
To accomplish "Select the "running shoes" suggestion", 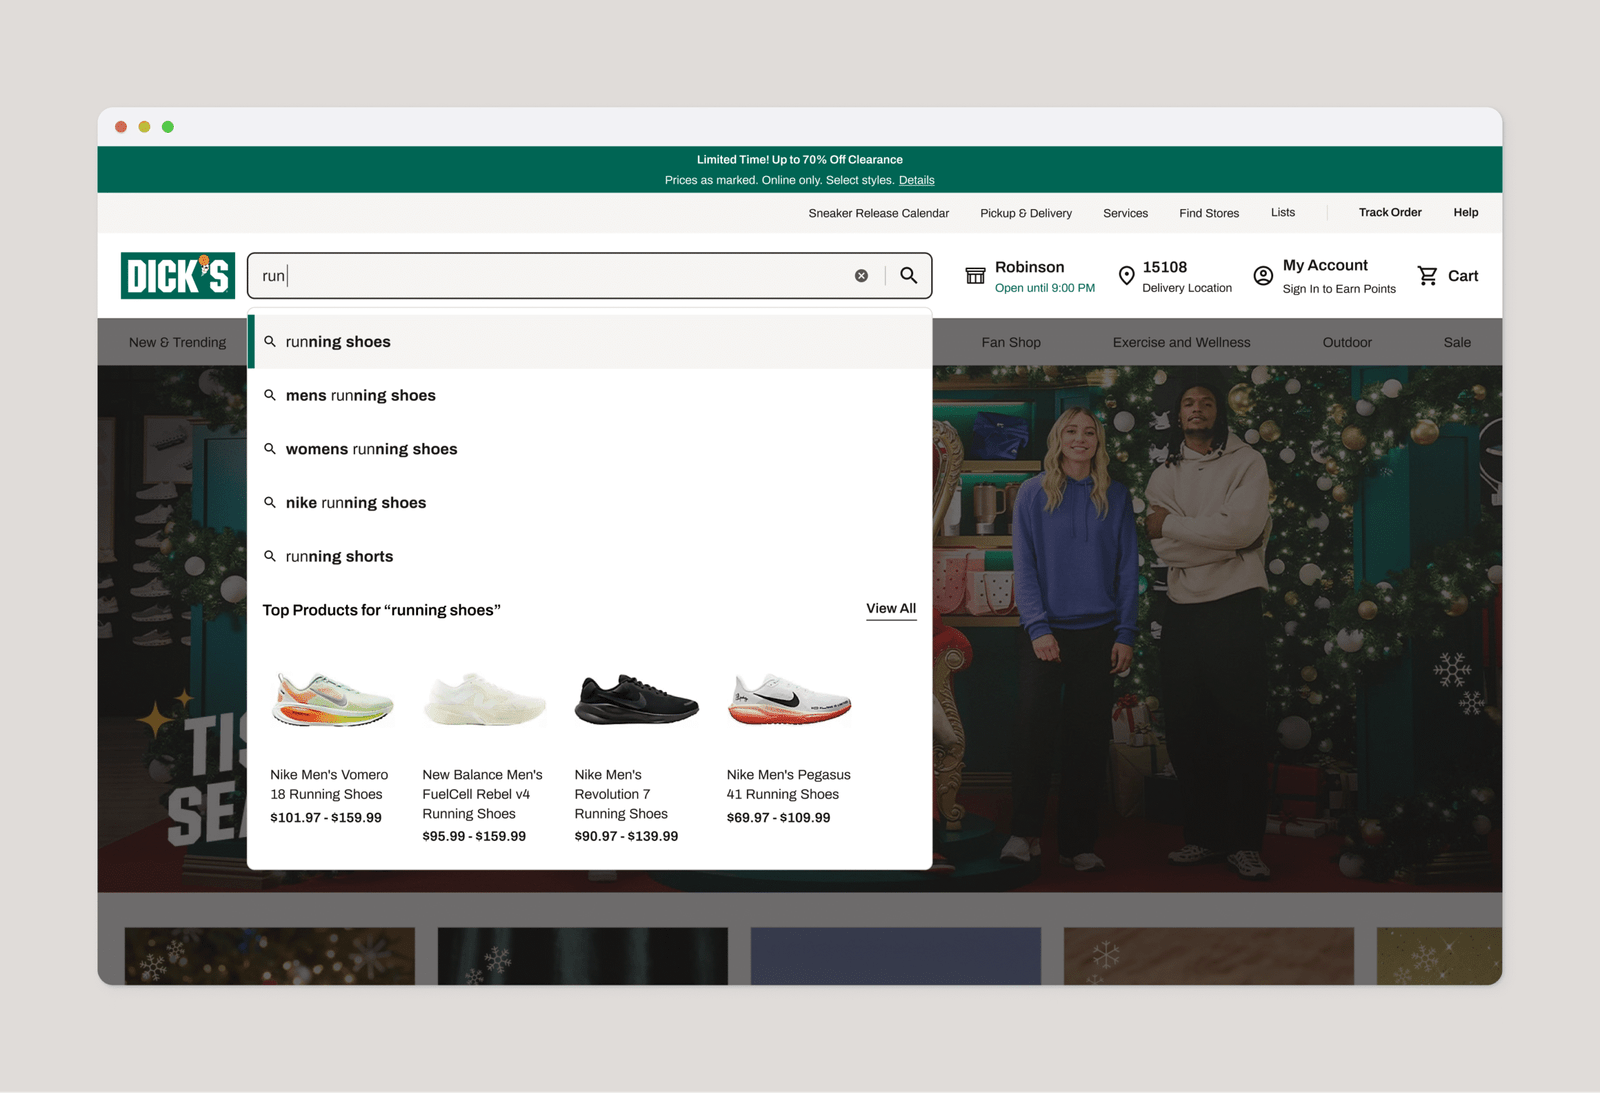I will 337,341.
